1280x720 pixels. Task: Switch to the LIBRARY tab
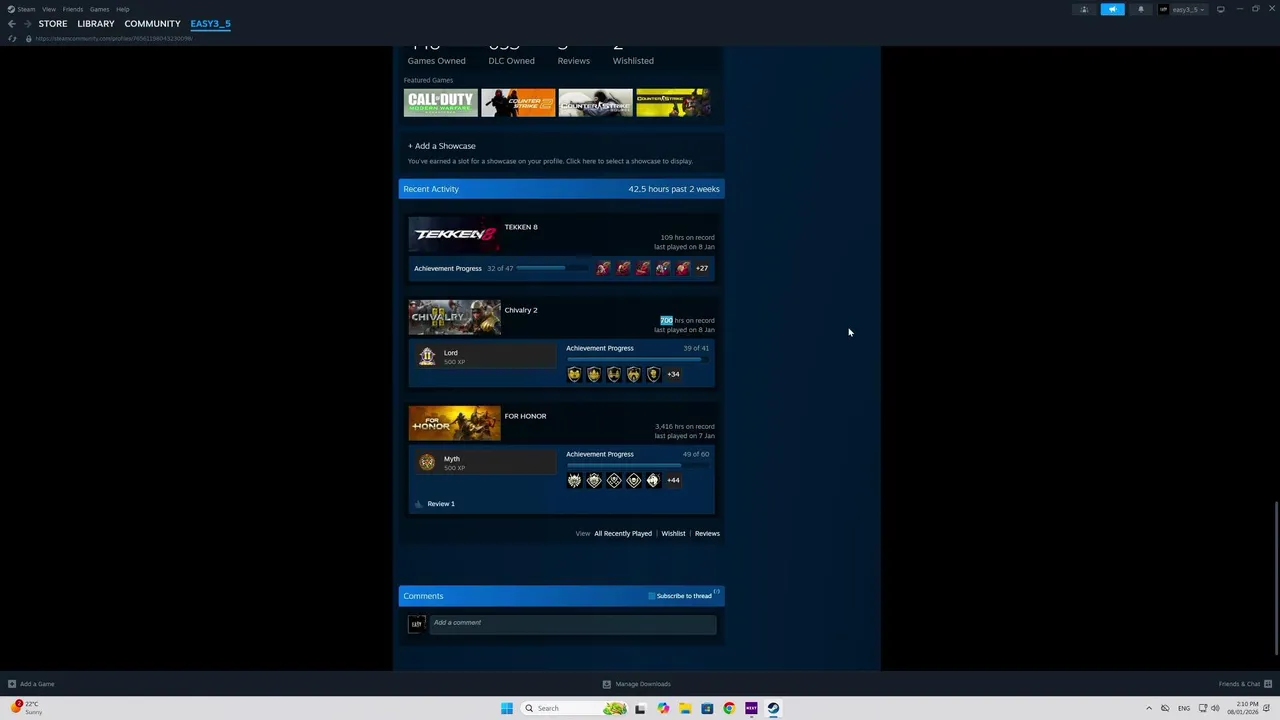click(96, 24)
